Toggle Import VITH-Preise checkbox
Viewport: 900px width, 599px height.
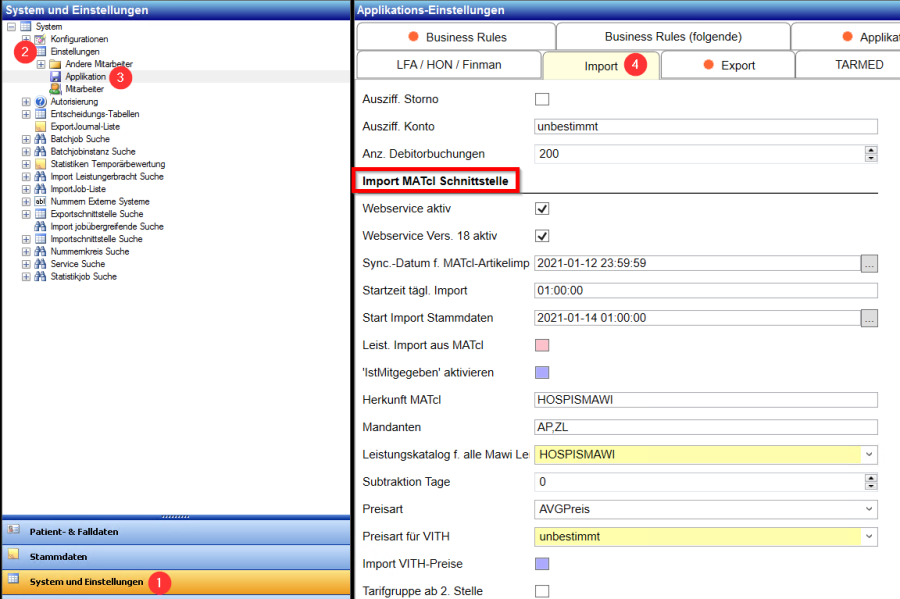coord(542,564)
